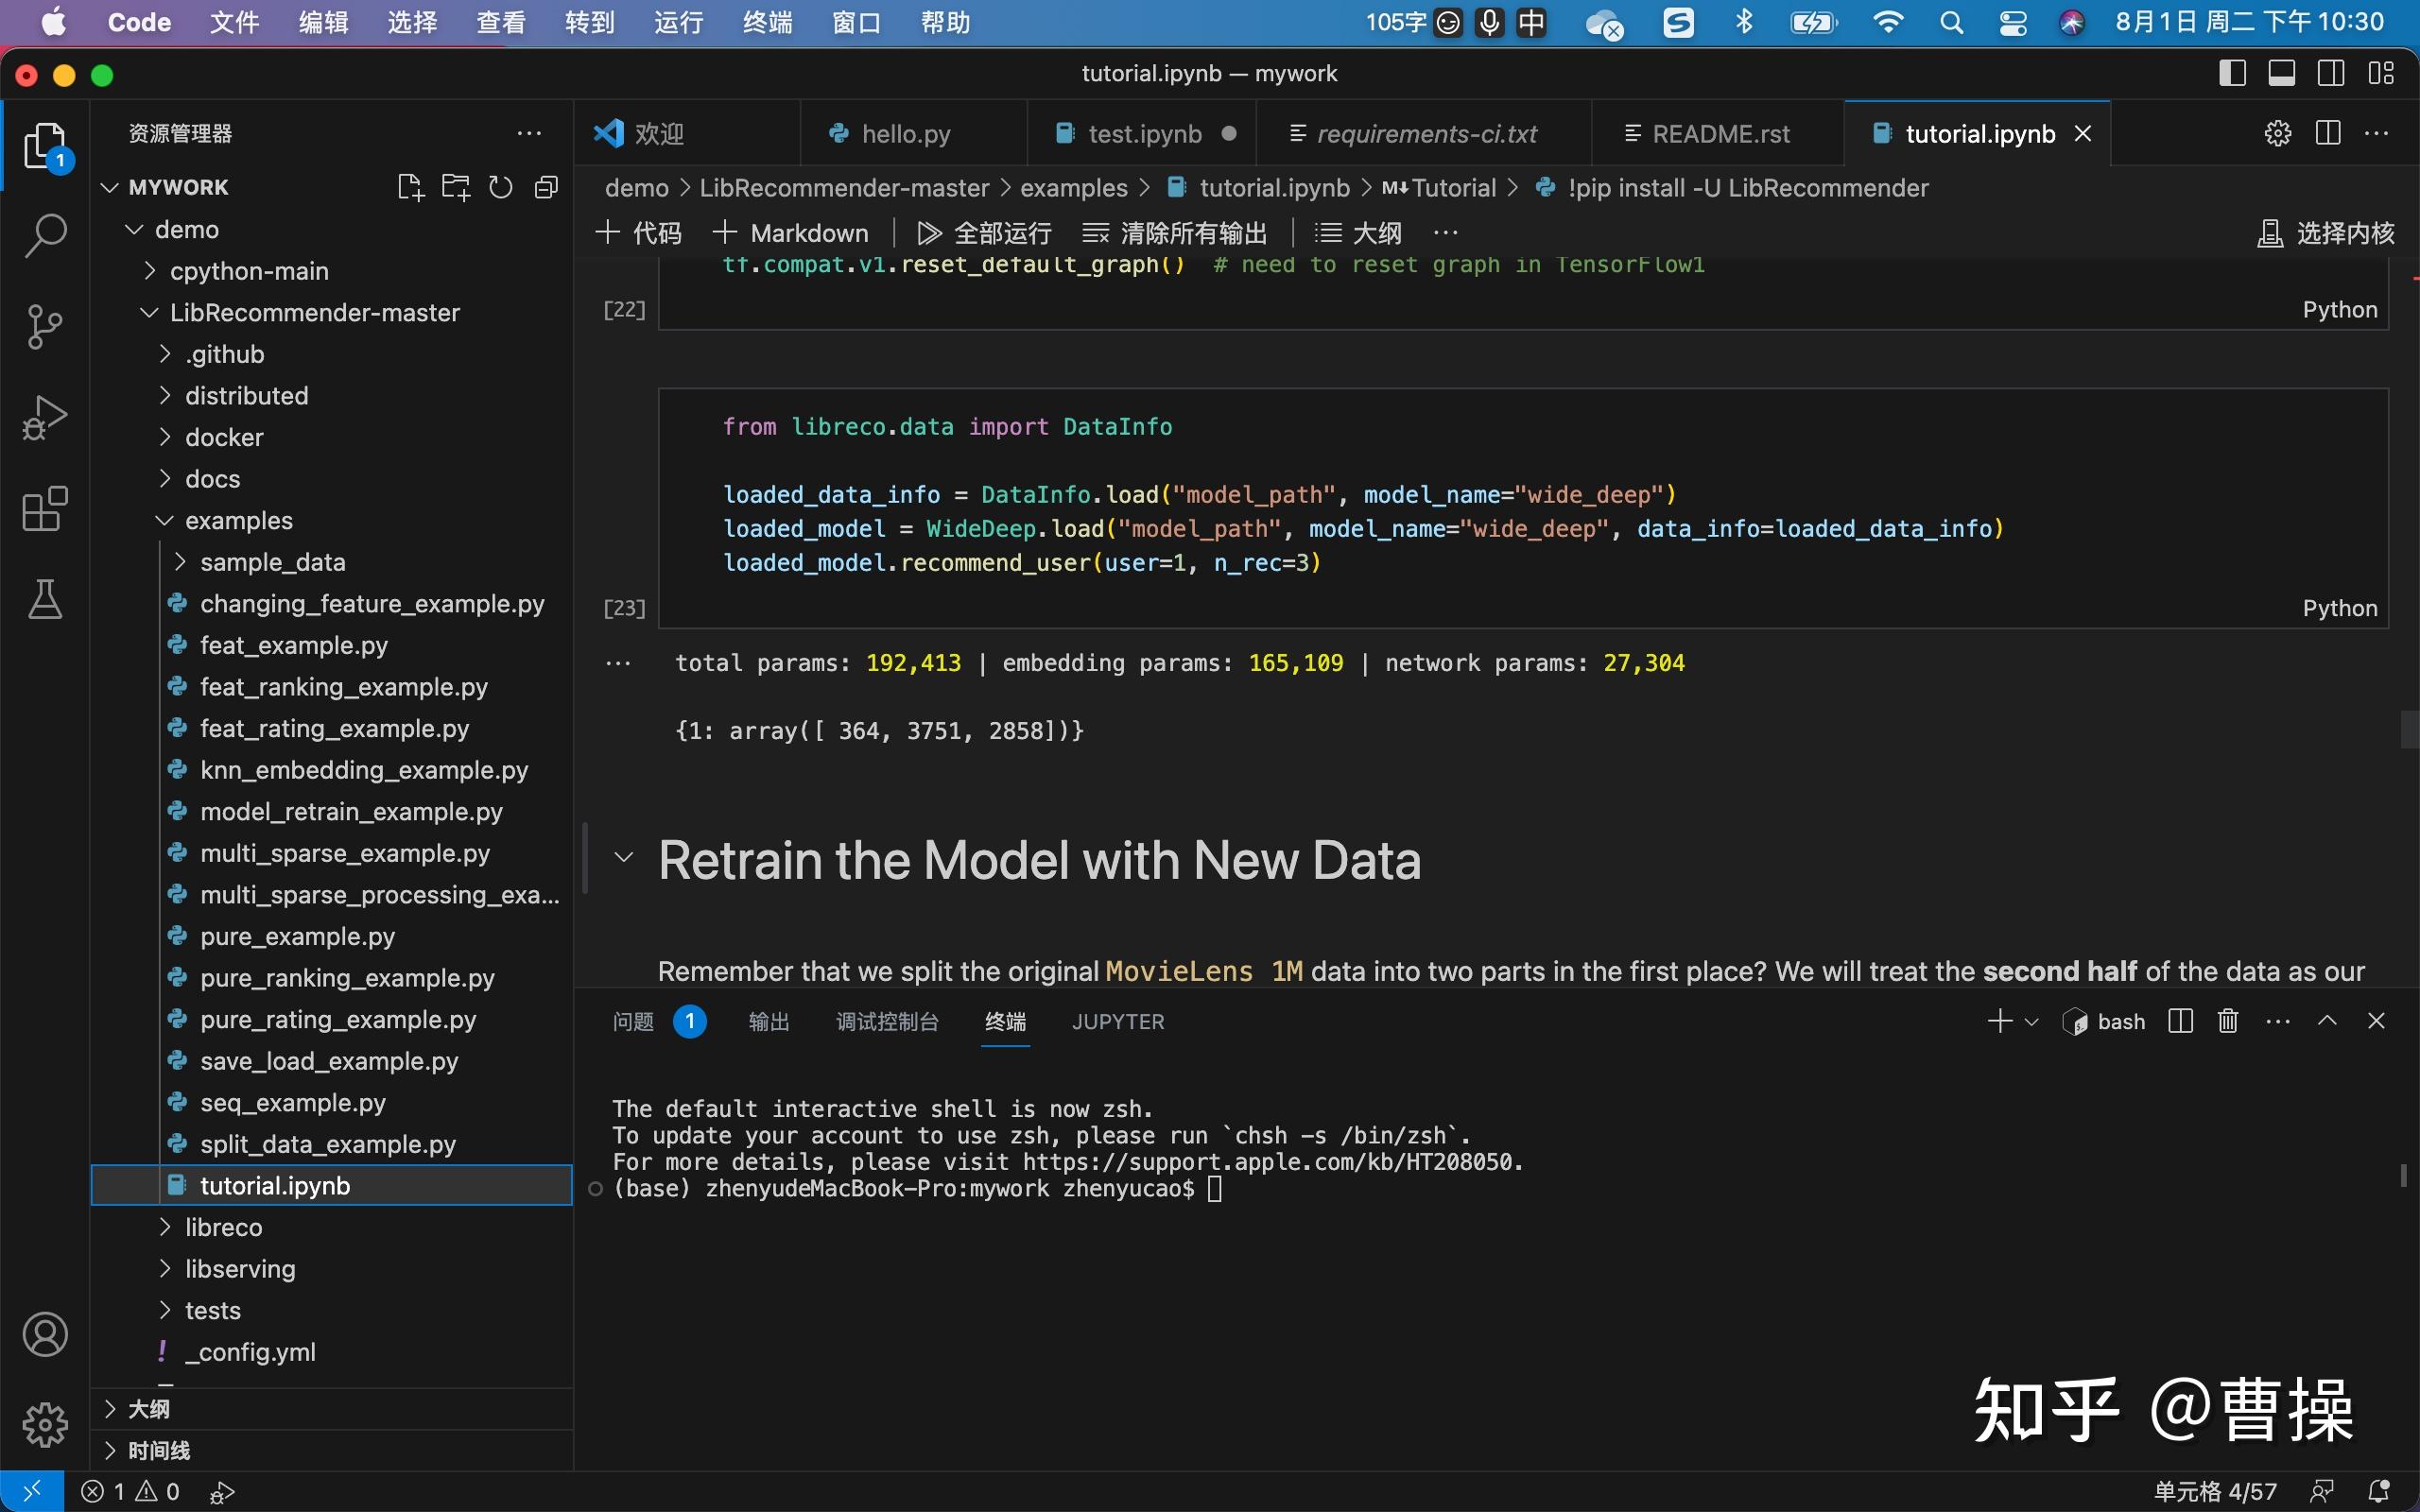Screen dimensions: 2420x1512
Task: Toggle primary sidebar visibility
Action: pos(2232,73)
